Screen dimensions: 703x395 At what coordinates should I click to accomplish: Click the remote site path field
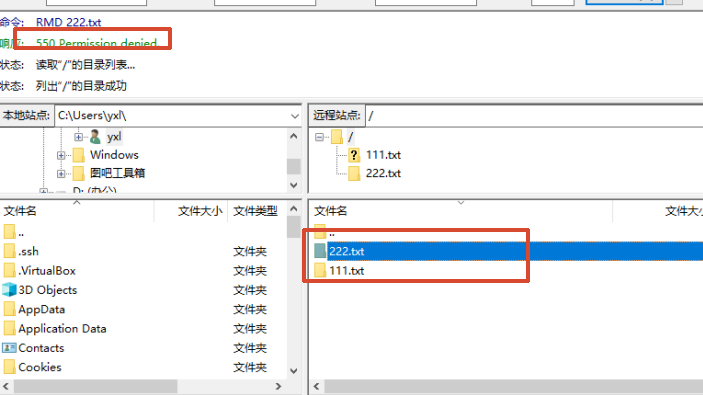click(x=534, y=116)
